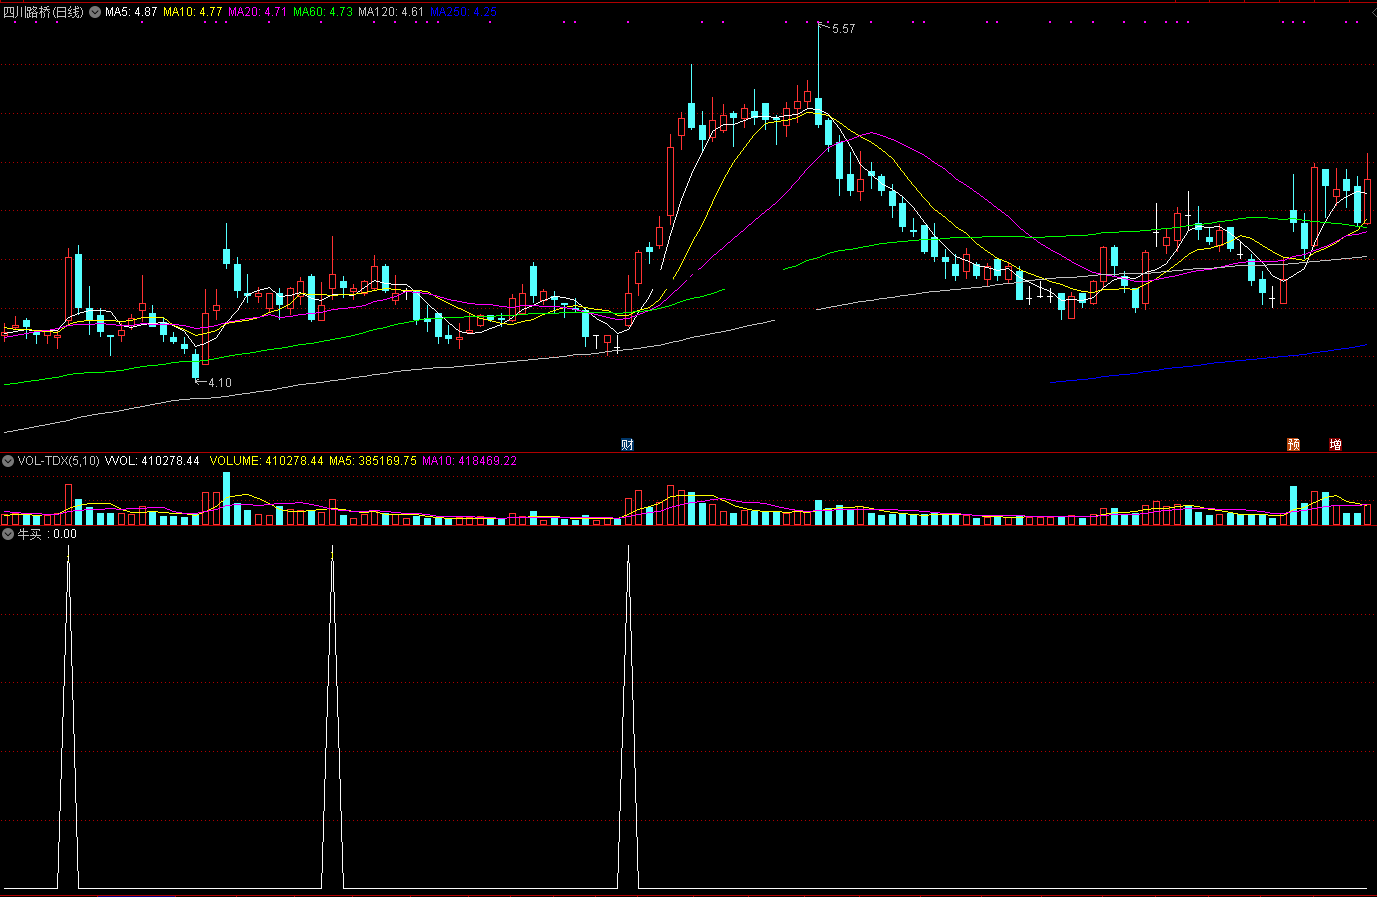Image resolution: width=1377 pixels, height=897 pixels.
Task: Select the blue MA250: 4.25 label
Action: 463,12
